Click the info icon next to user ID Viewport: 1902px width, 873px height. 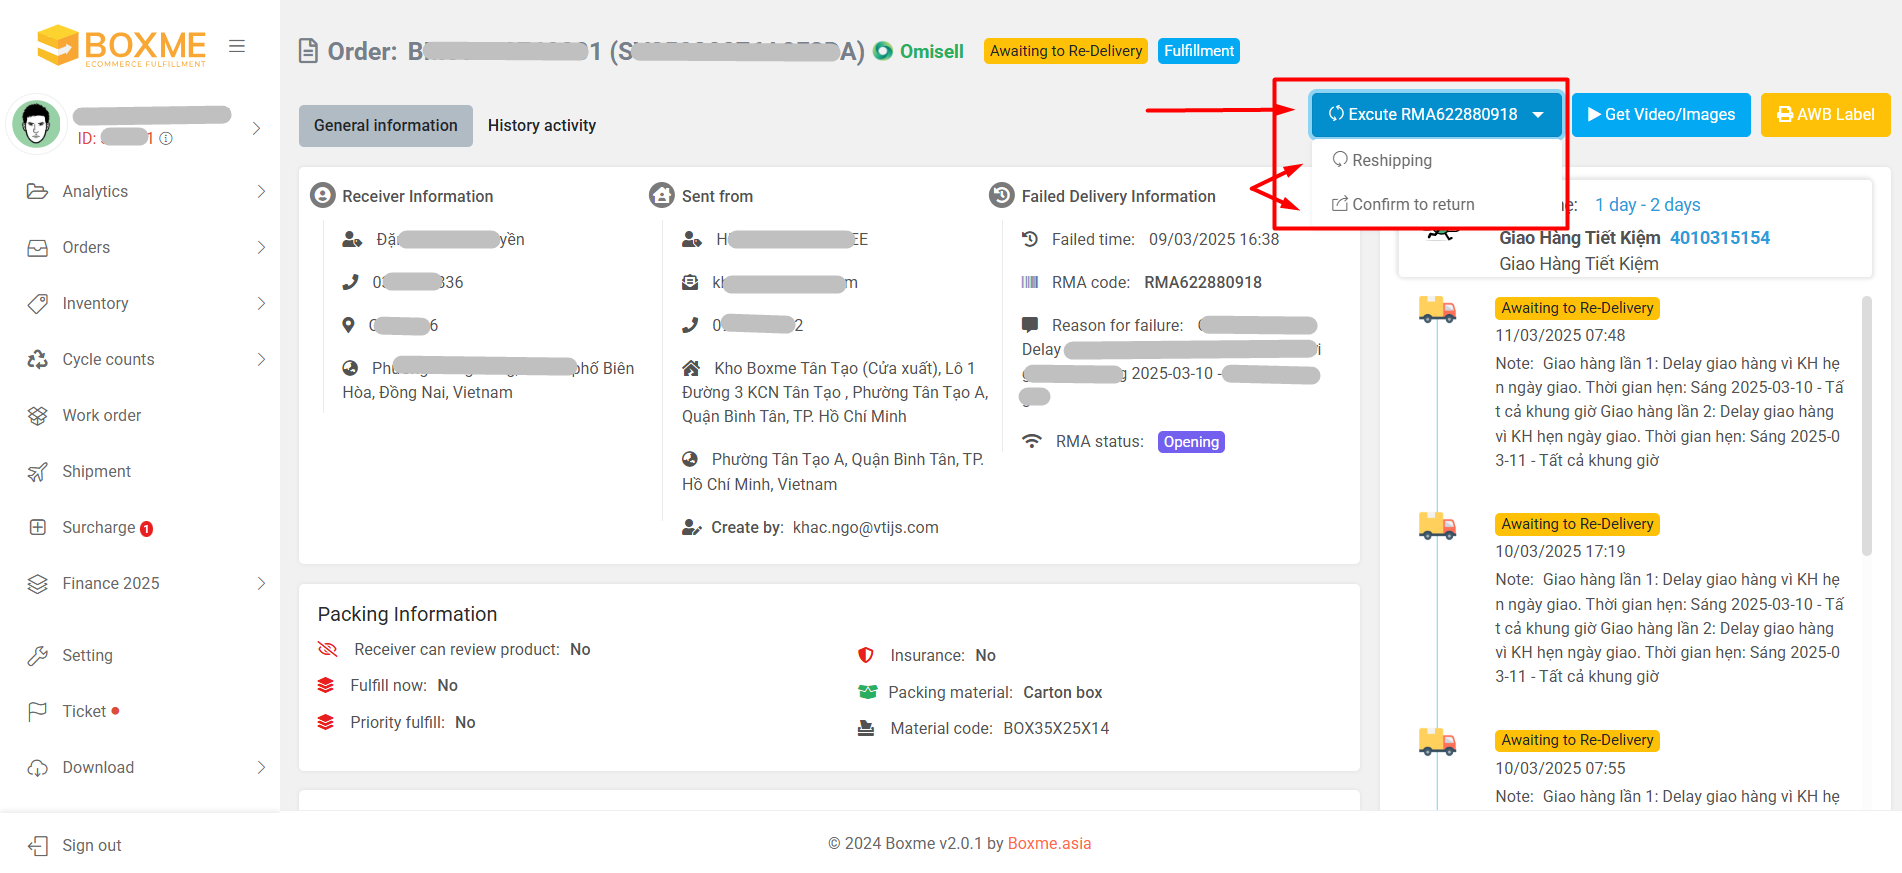(x=166, y=138)
